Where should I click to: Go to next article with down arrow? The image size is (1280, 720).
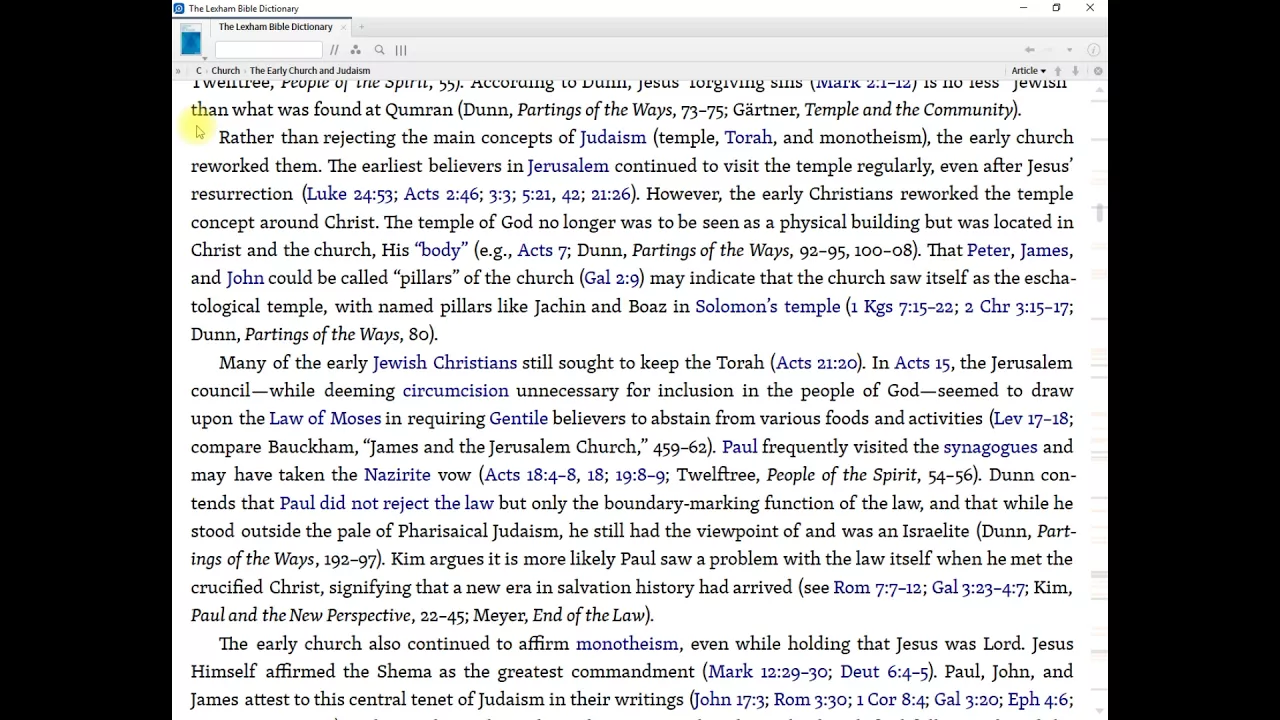(x=1075, y=71)
